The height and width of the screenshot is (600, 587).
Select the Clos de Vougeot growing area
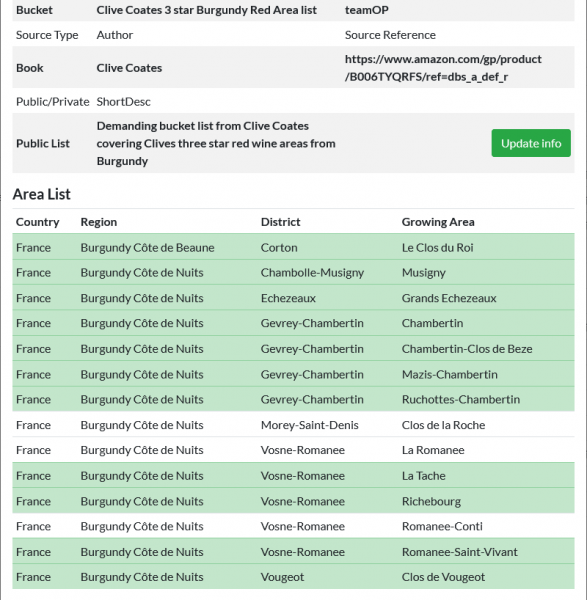point(443,577)
